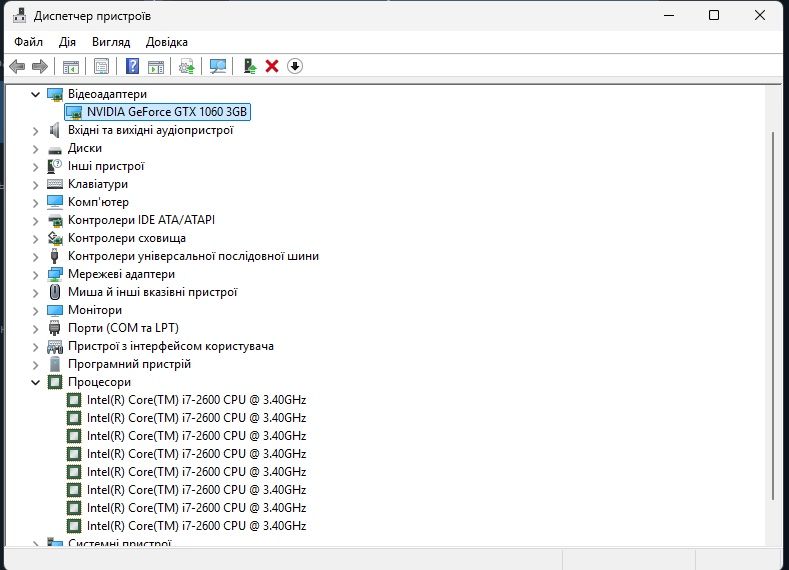
Task: Click the Миша й інші вказівні пристрої mouse icon
Action: pos(55,292)
